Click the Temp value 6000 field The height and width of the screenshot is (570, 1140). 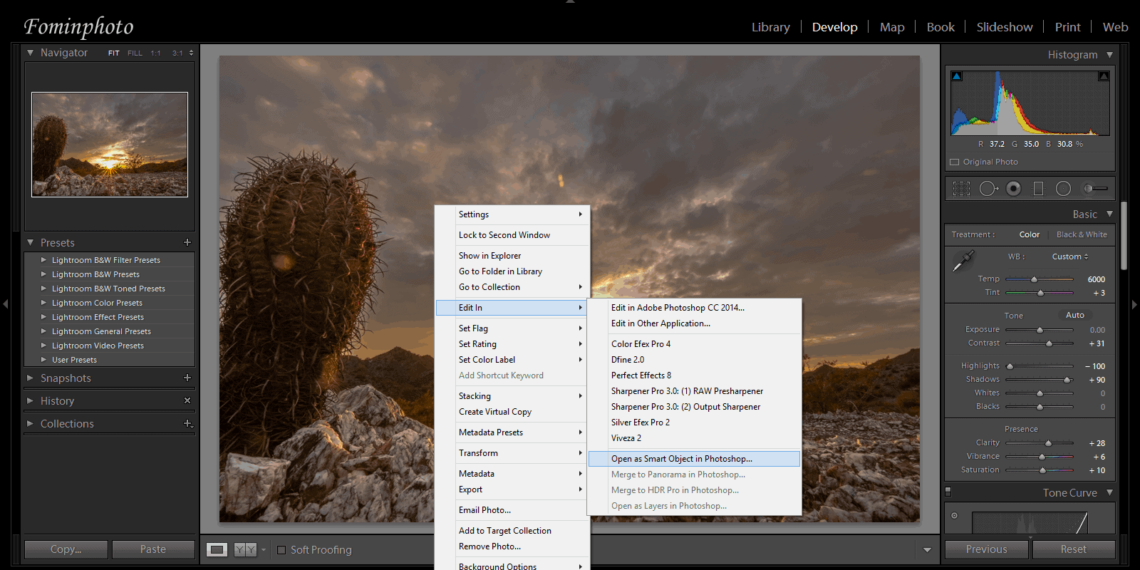point(1096,279)
